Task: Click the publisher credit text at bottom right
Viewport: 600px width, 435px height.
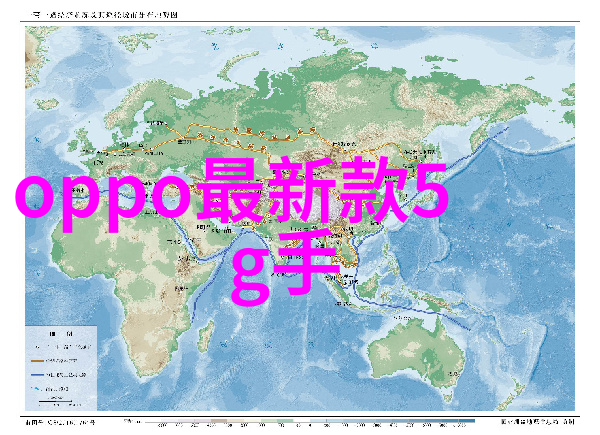Action: 538,422
